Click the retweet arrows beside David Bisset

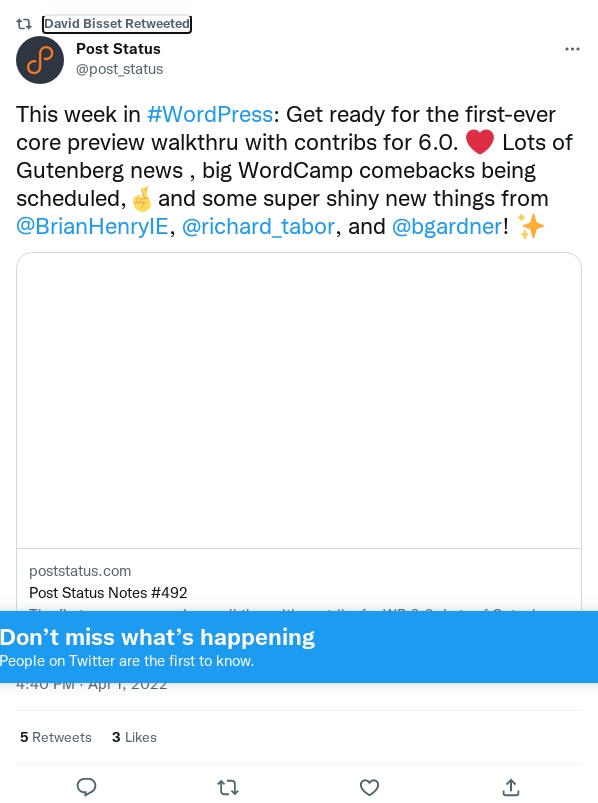[x=24, y=24]
